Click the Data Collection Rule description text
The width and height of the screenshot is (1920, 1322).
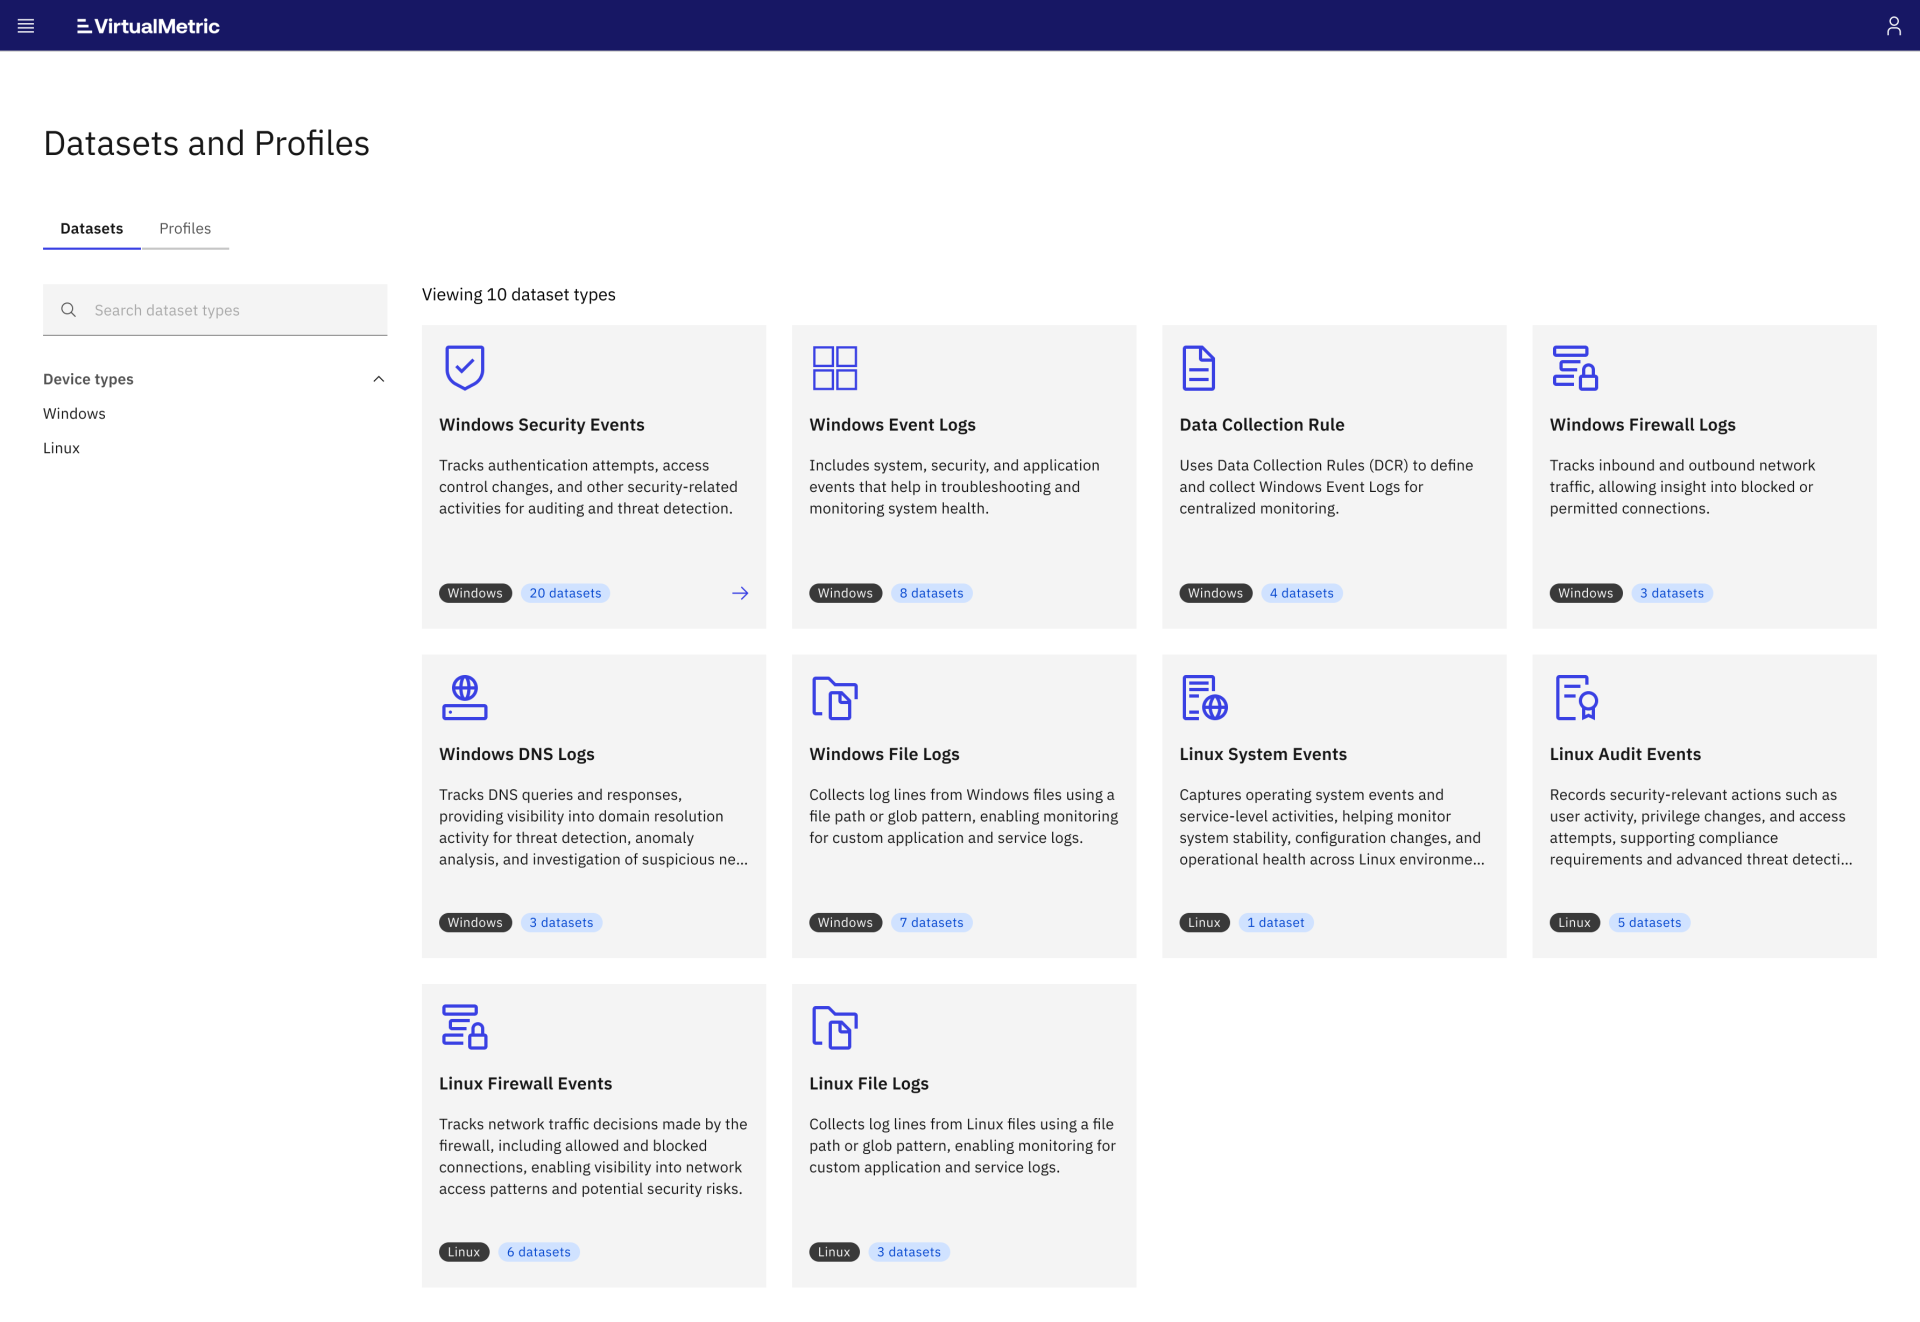click(1326, 487)
